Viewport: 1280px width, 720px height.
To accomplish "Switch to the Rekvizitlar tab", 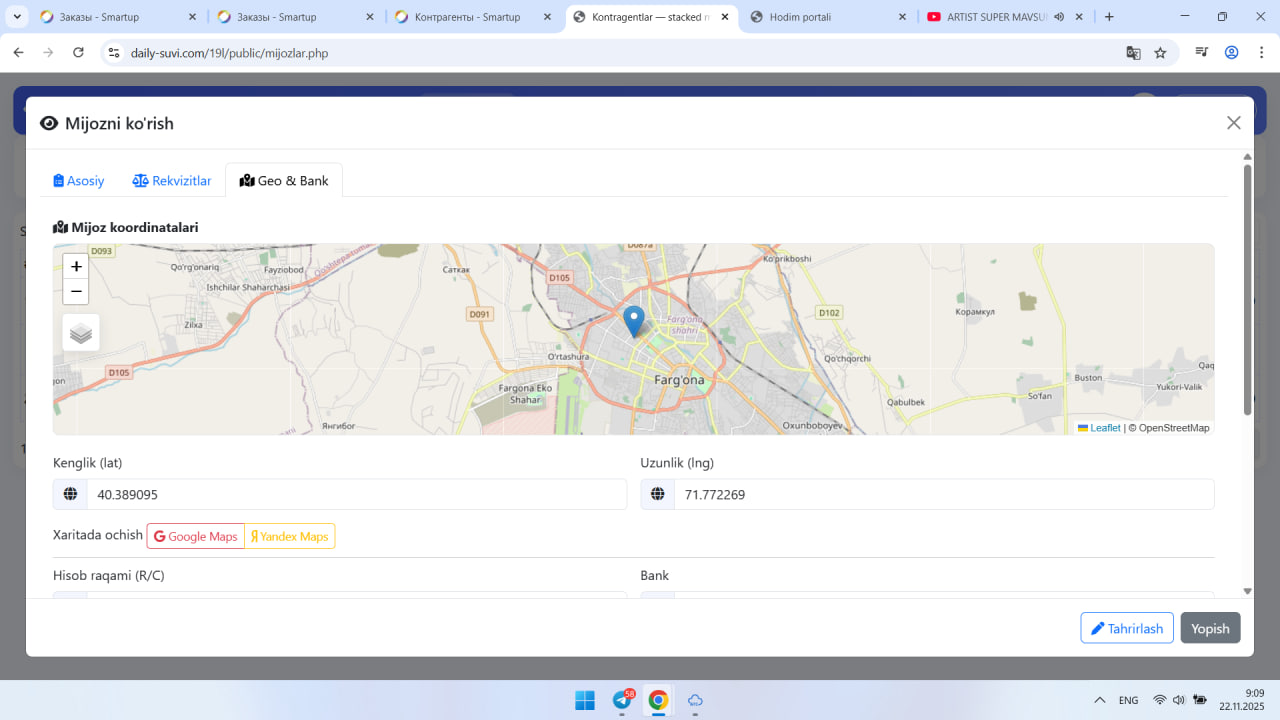I will point(172,181).
